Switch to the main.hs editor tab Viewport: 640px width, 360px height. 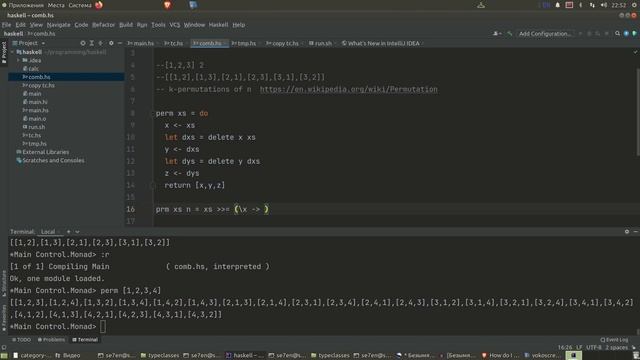(x=141, y=43)
